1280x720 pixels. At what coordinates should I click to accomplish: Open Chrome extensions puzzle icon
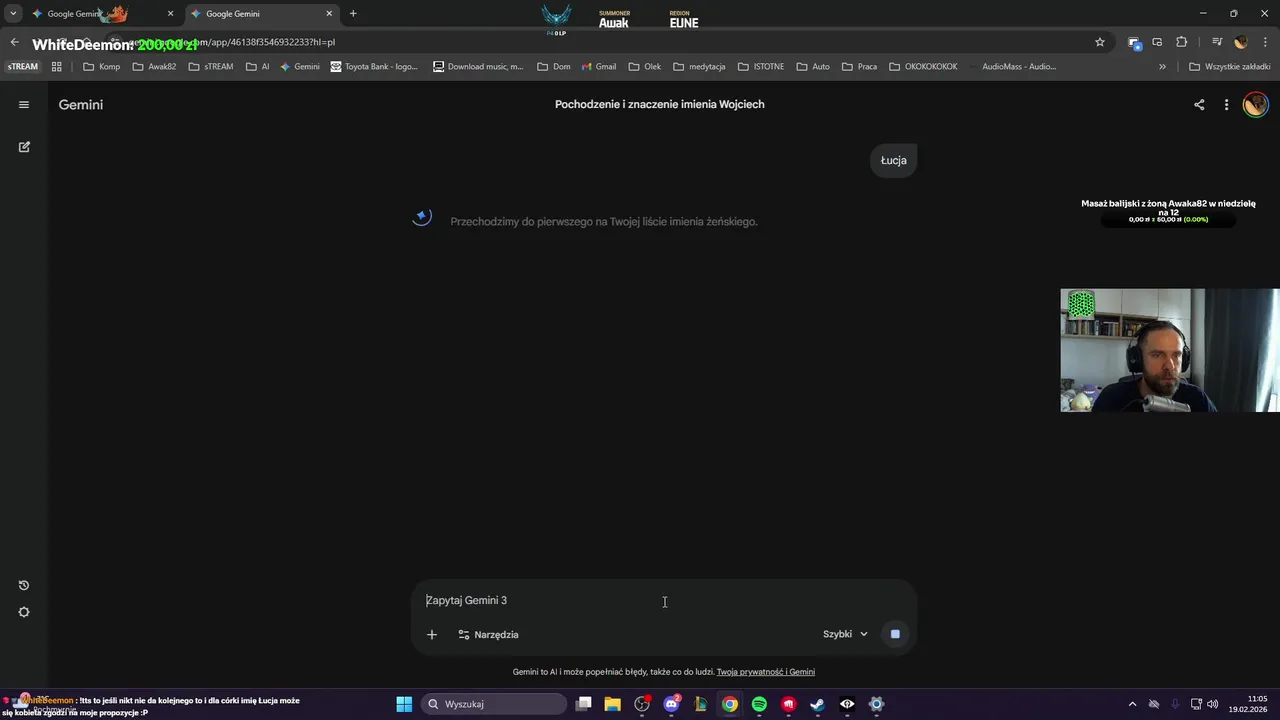(1181, 42)
